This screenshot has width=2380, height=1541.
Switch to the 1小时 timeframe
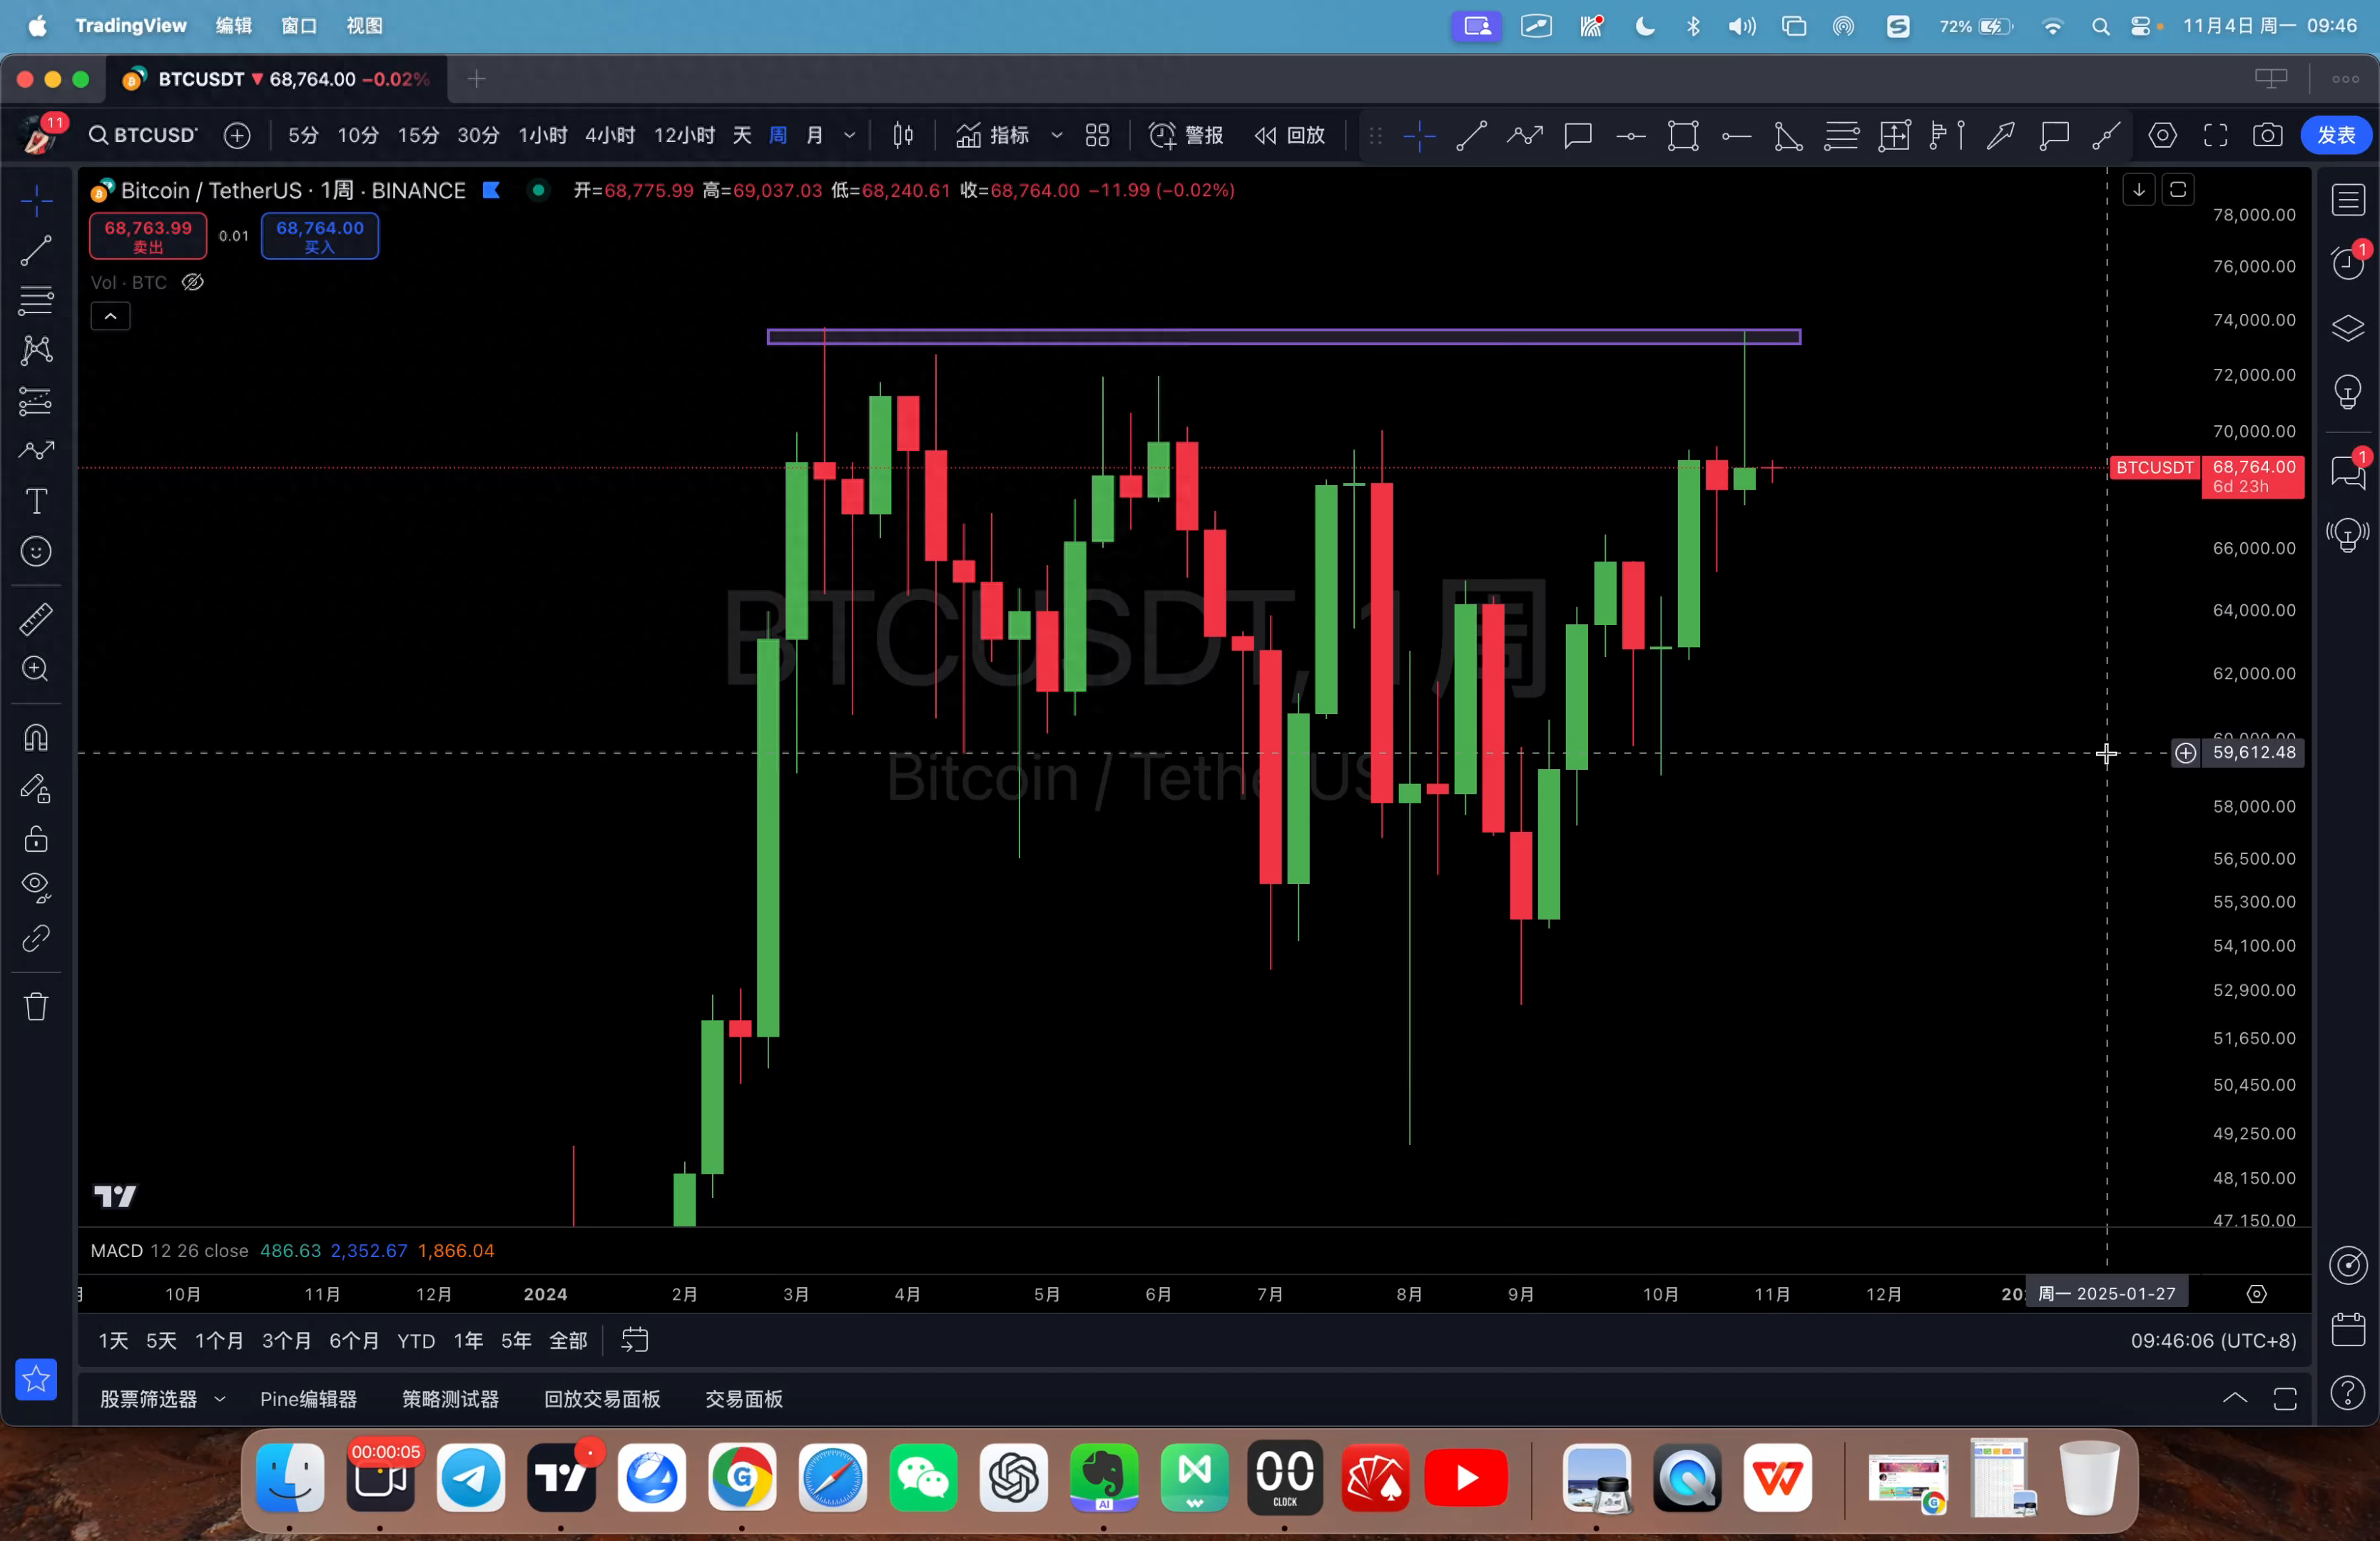click(x=543, y=135)
